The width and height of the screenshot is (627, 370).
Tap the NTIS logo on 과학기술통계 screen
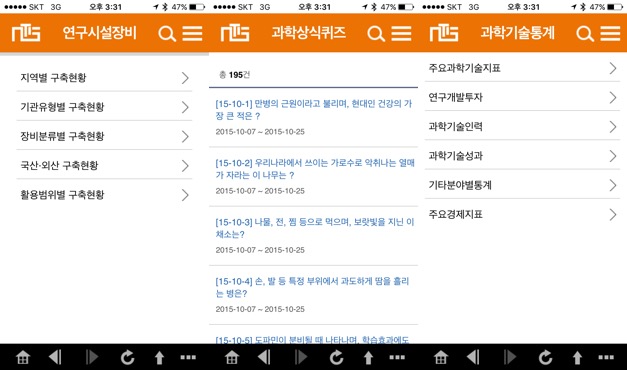point(444,33)
